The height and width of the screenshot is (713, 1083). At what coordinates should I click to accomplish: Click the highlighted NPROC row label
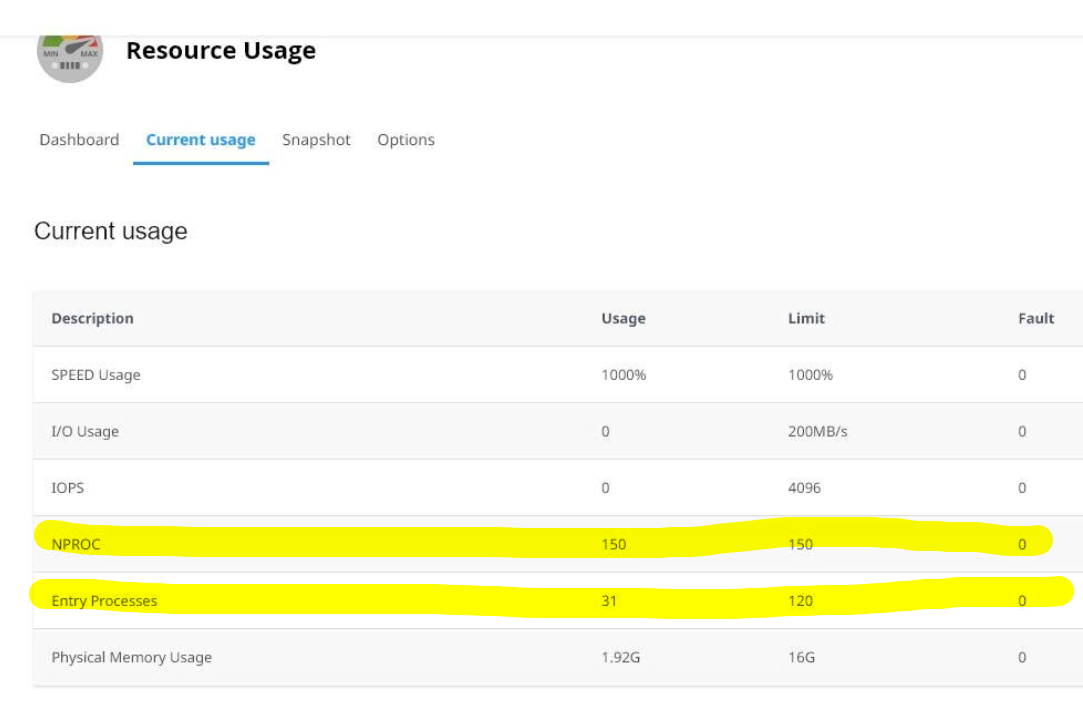(76, 545)
